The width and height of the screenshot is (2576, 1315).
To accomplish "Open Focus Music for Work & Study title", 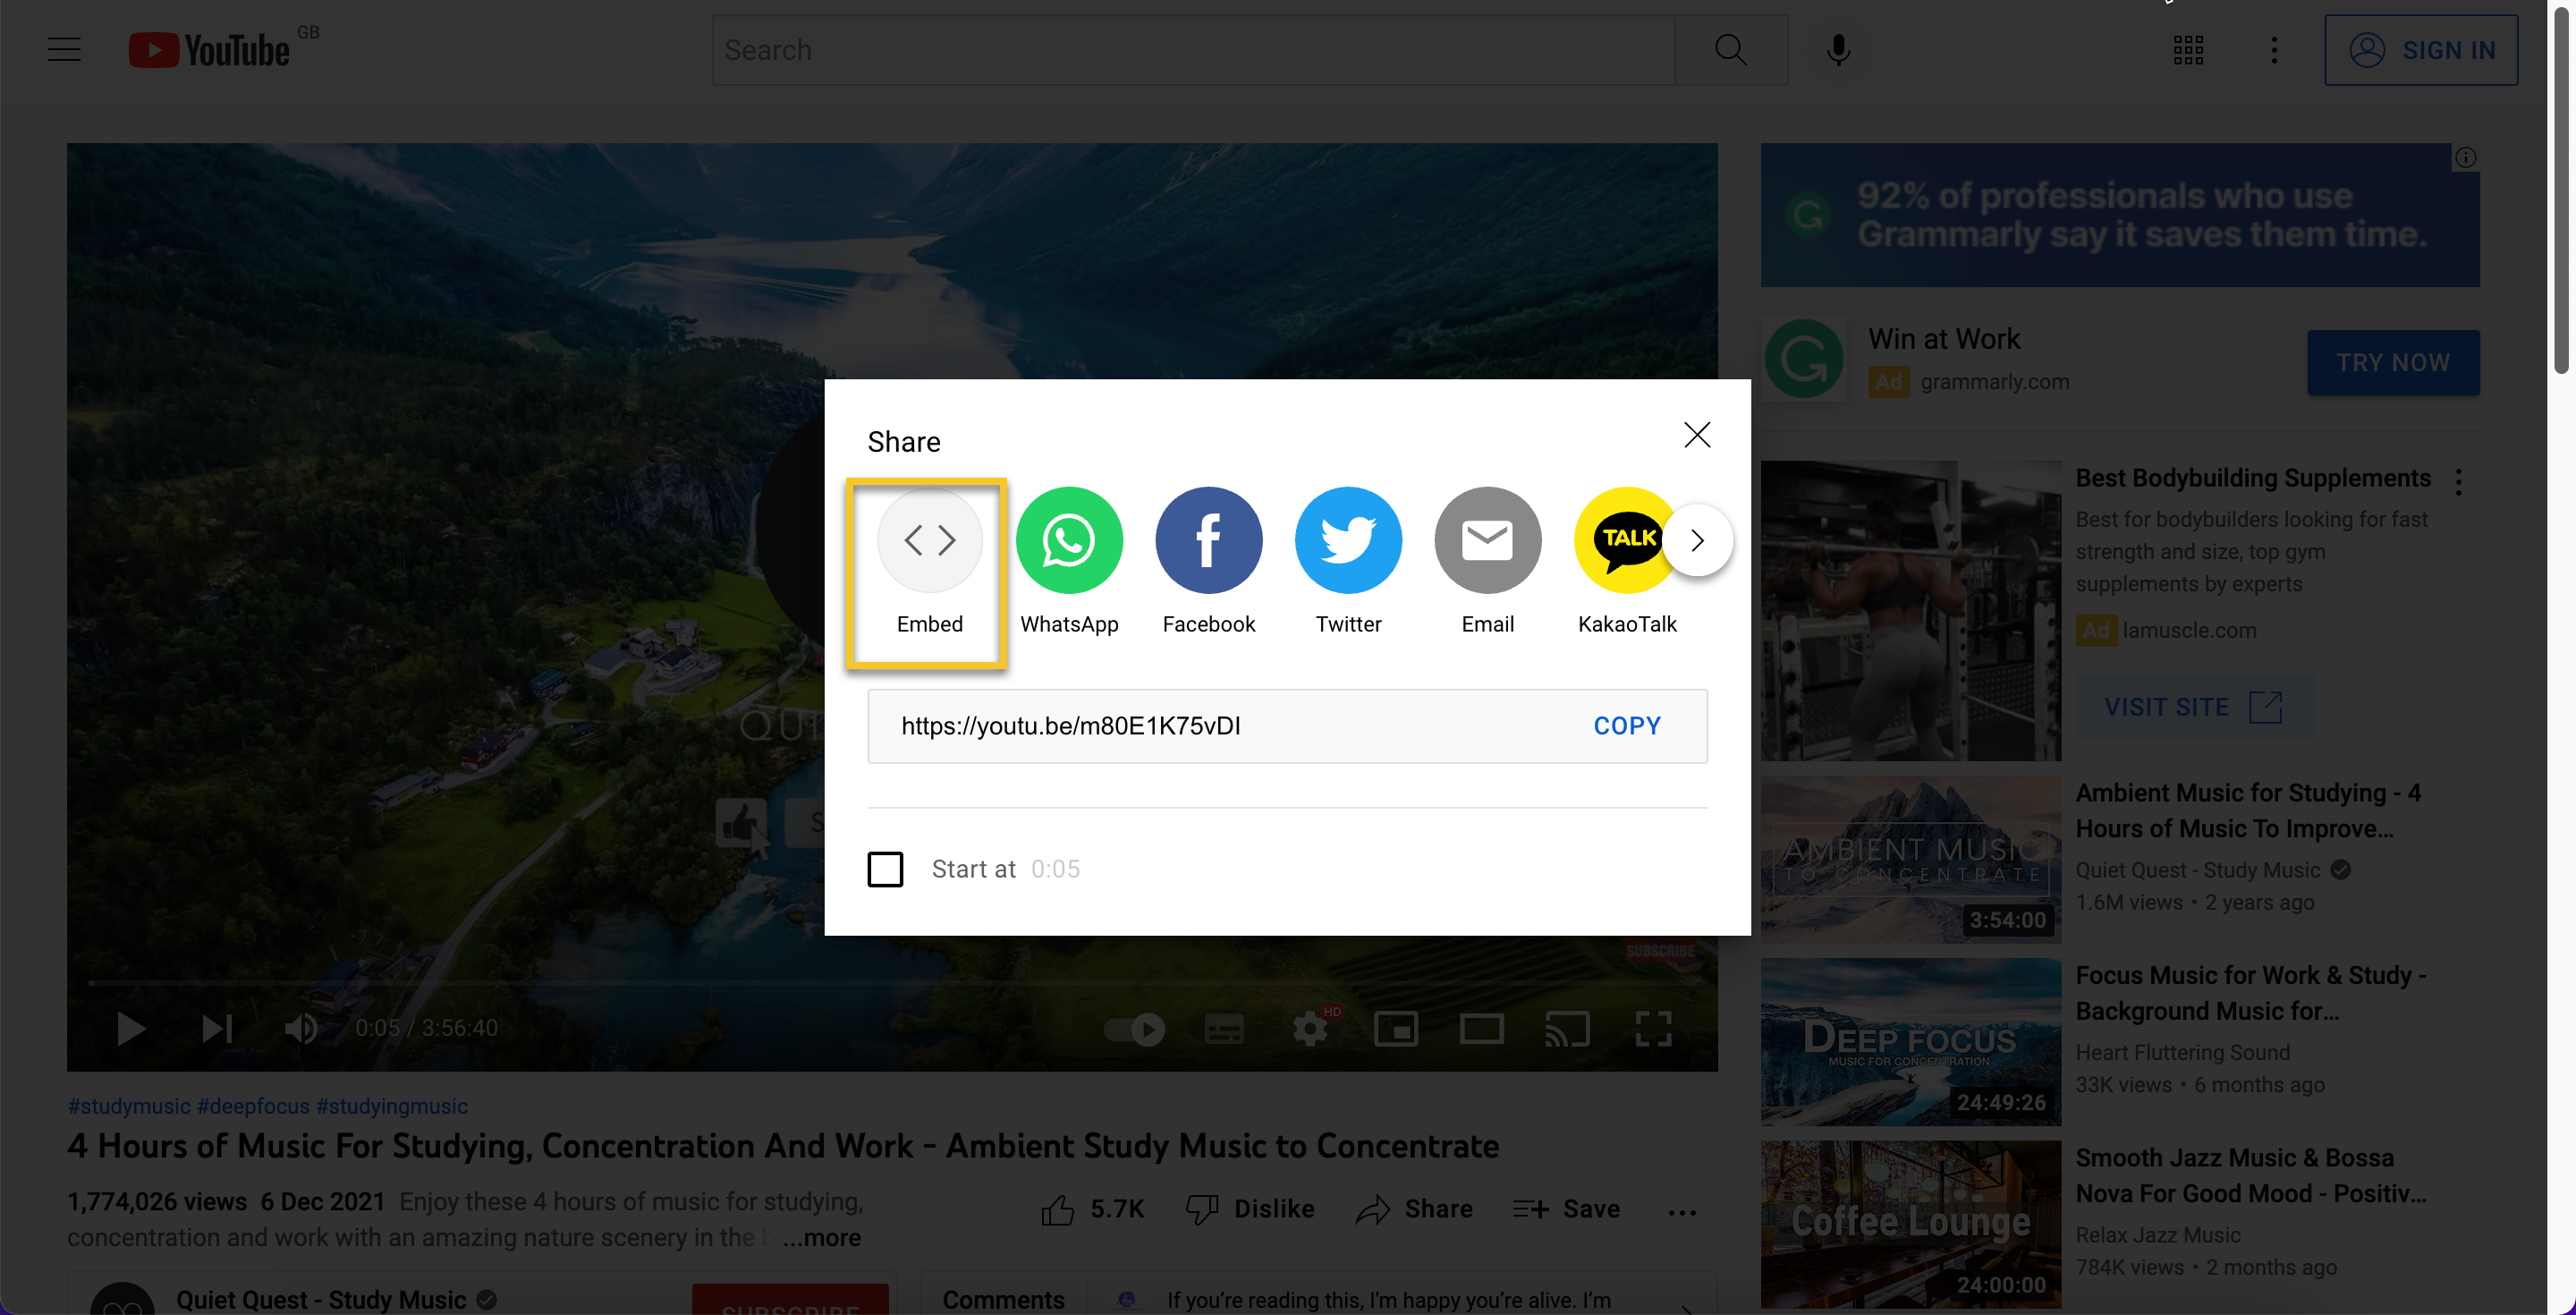I will 2250,992.
